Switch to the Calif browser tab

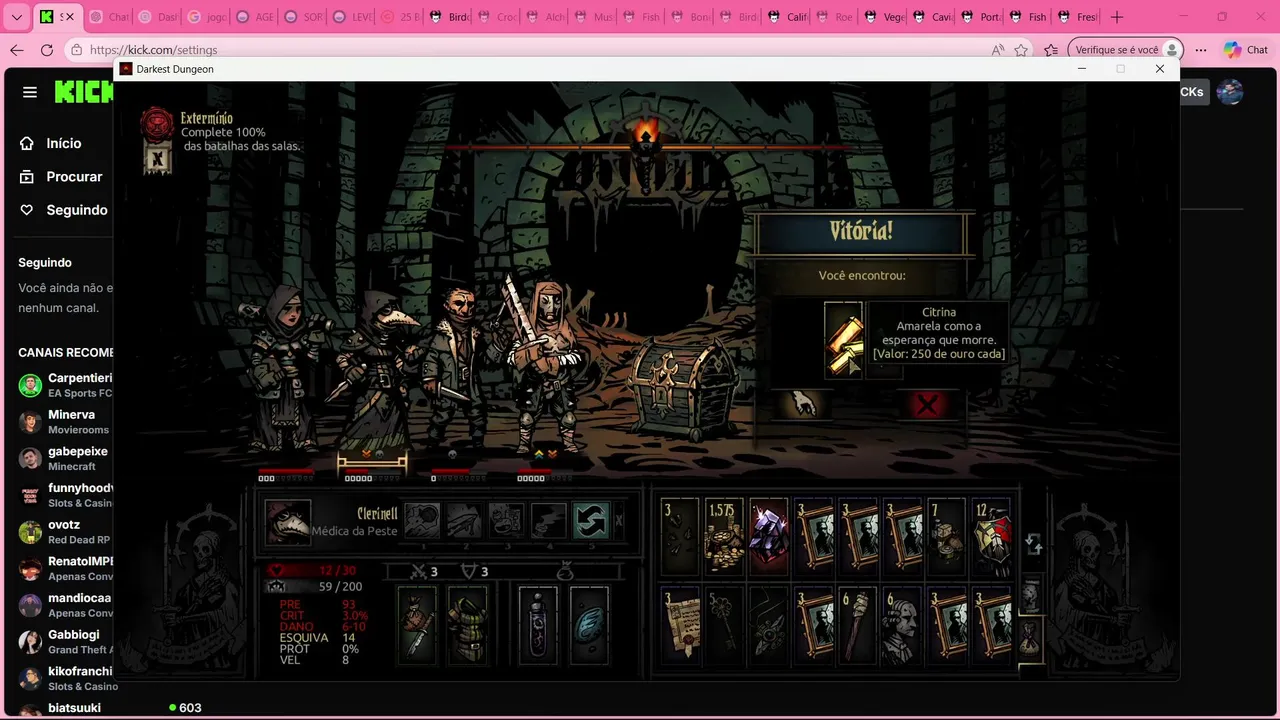[x=786, y=17]
